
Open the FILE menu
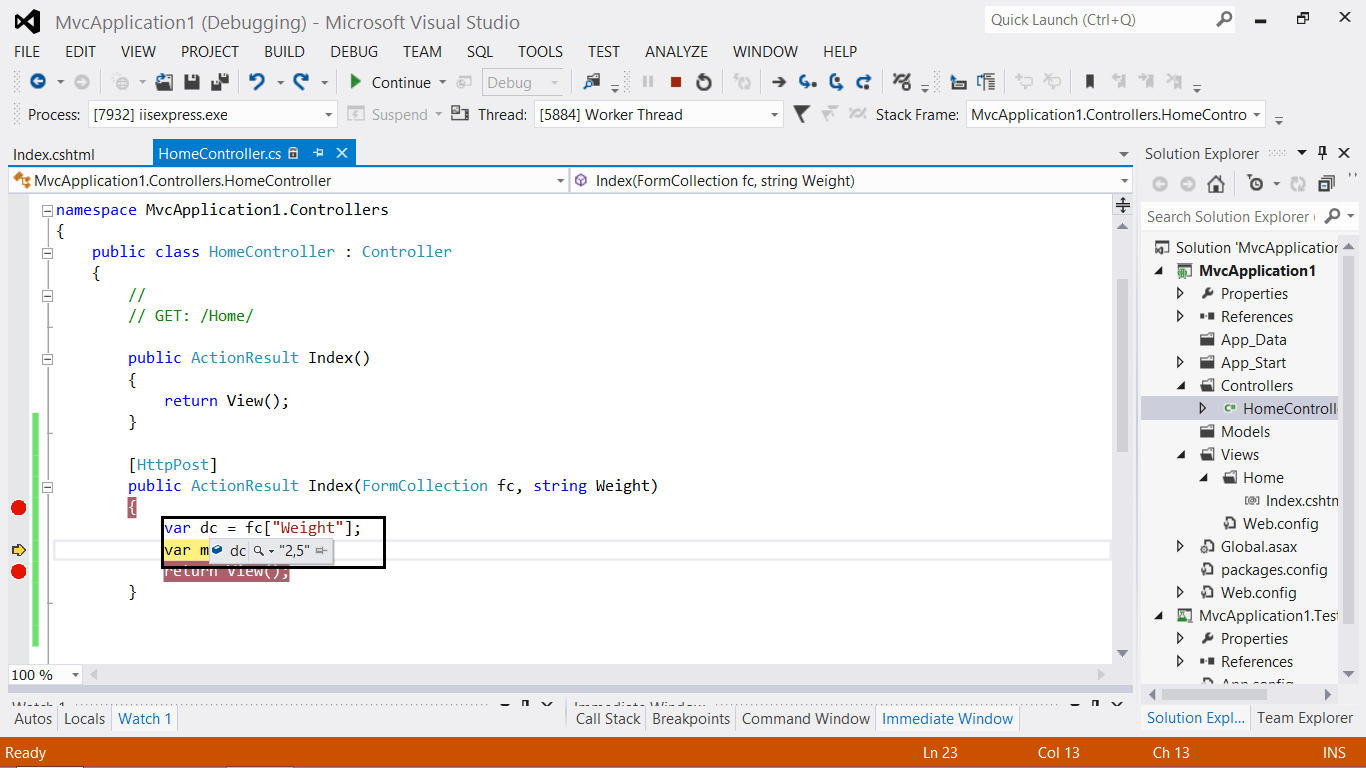point(27,51)
